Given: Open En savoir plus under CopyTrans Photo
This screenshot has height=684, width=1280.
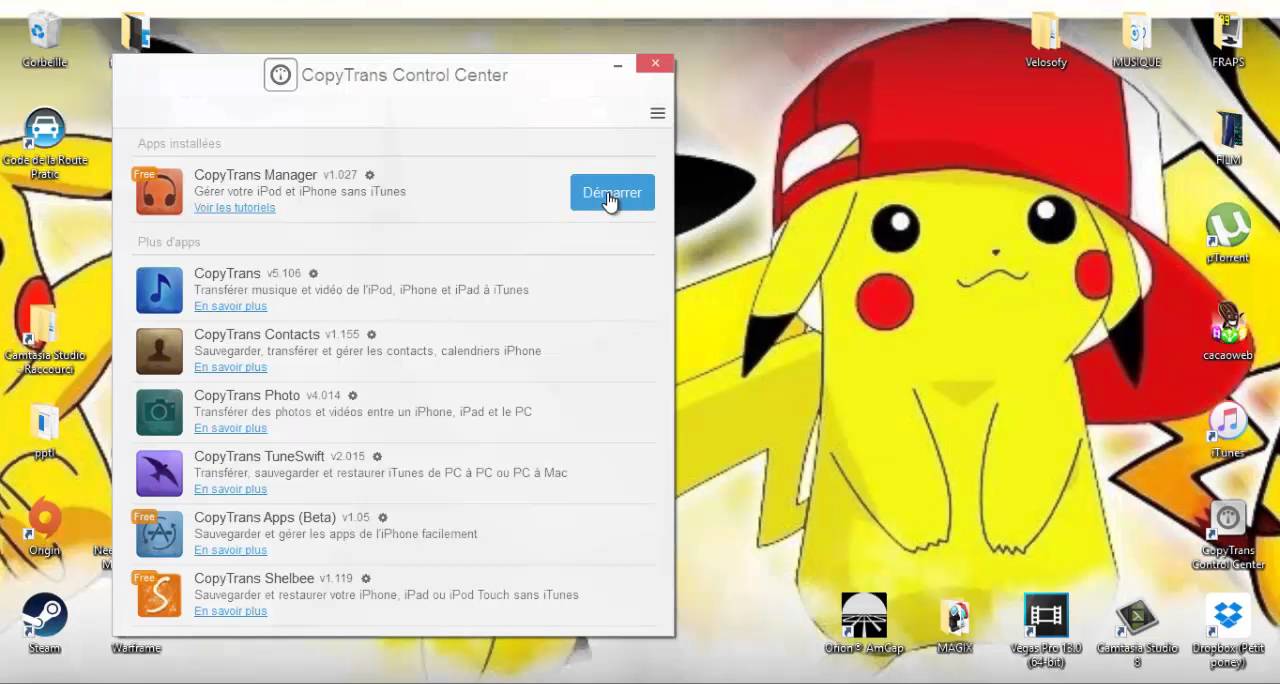Looking at the screenshot, I should pyautogui.click(x=230, y=428).
